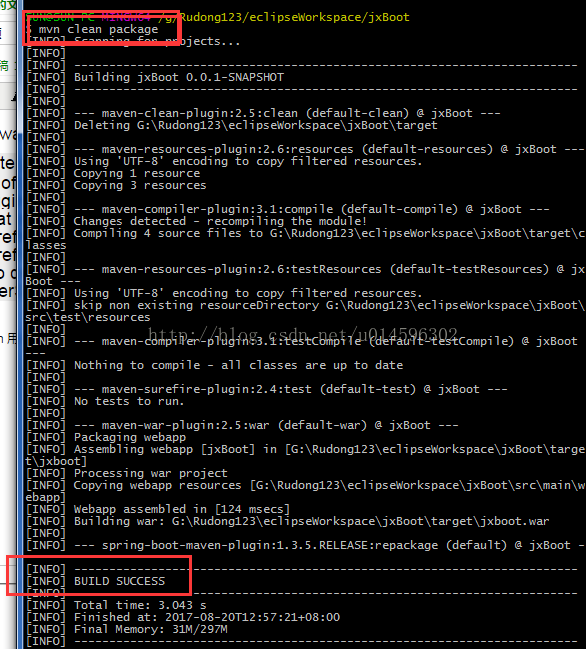
Task: Click the maven-war-plugin:2.5:war line
Action: pyautogui.click(x=242, y=425)
